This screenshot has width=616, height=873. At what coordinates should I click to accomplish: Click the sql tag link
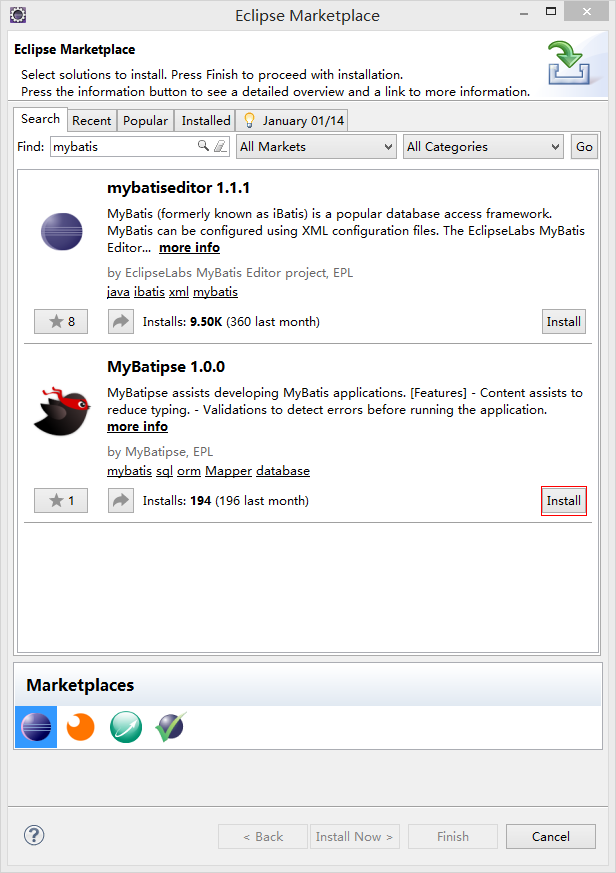click(164, 471)
